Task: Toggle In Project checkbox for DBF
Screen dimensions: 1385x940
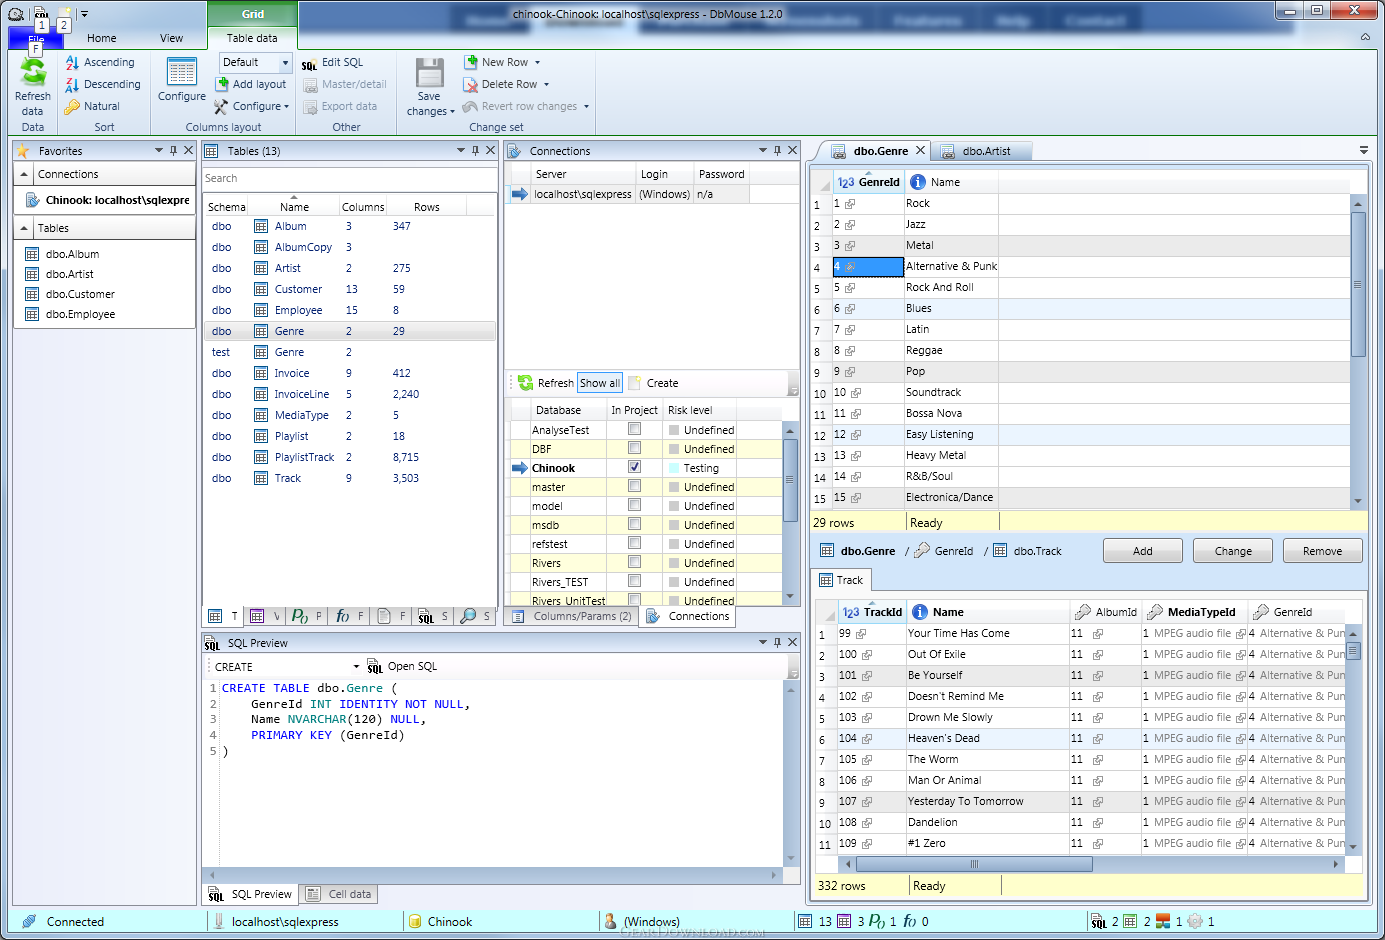Action: [x=634, y=448]
